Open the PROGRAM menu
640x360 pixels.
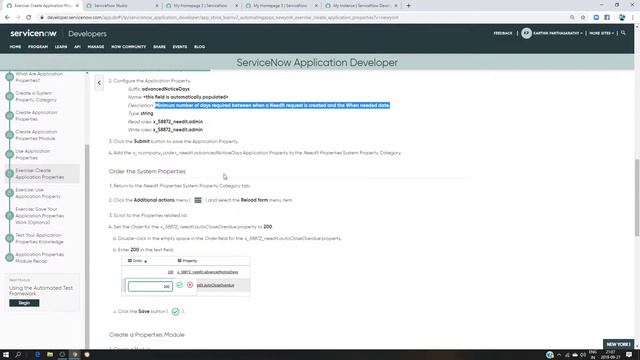[38, 47]
